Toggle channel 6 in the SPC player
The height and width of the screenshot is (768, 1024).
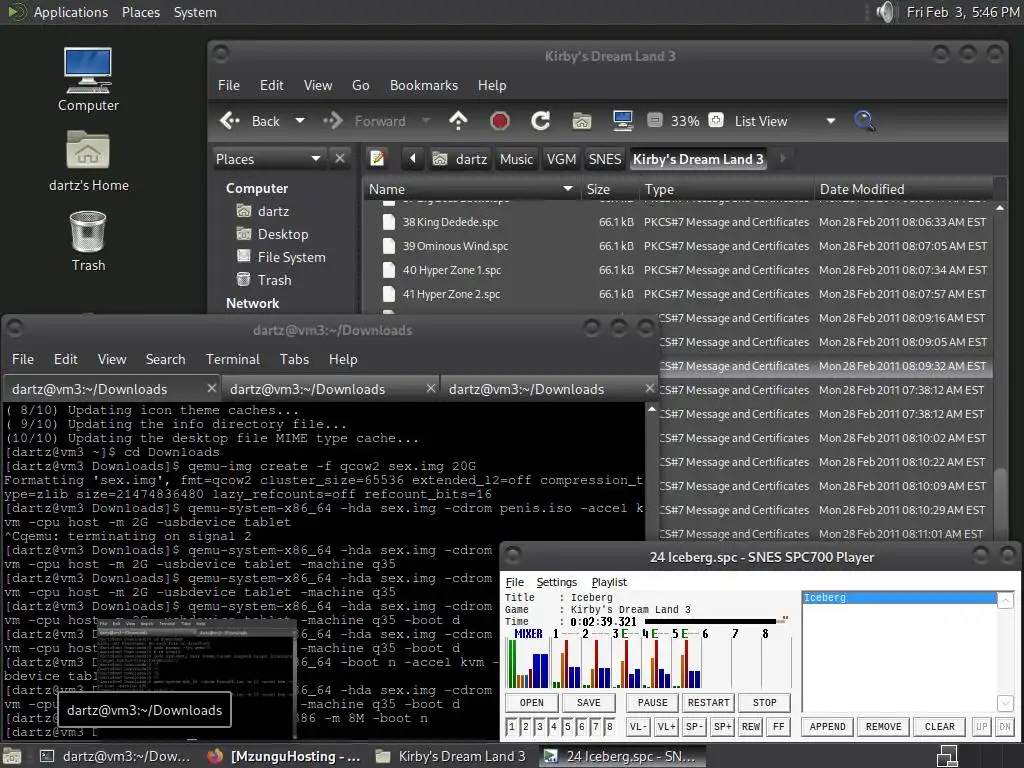(x=581, y=726)
